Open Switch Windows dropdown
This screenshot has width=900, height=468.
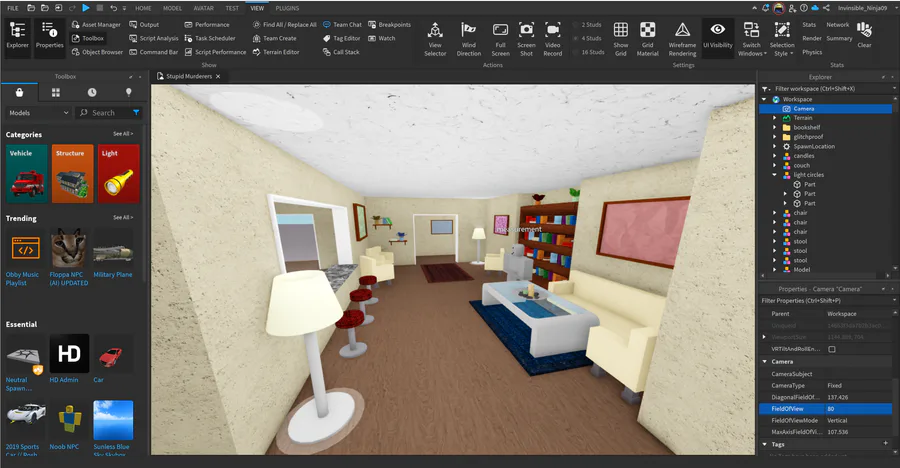[x=751, y=38]
